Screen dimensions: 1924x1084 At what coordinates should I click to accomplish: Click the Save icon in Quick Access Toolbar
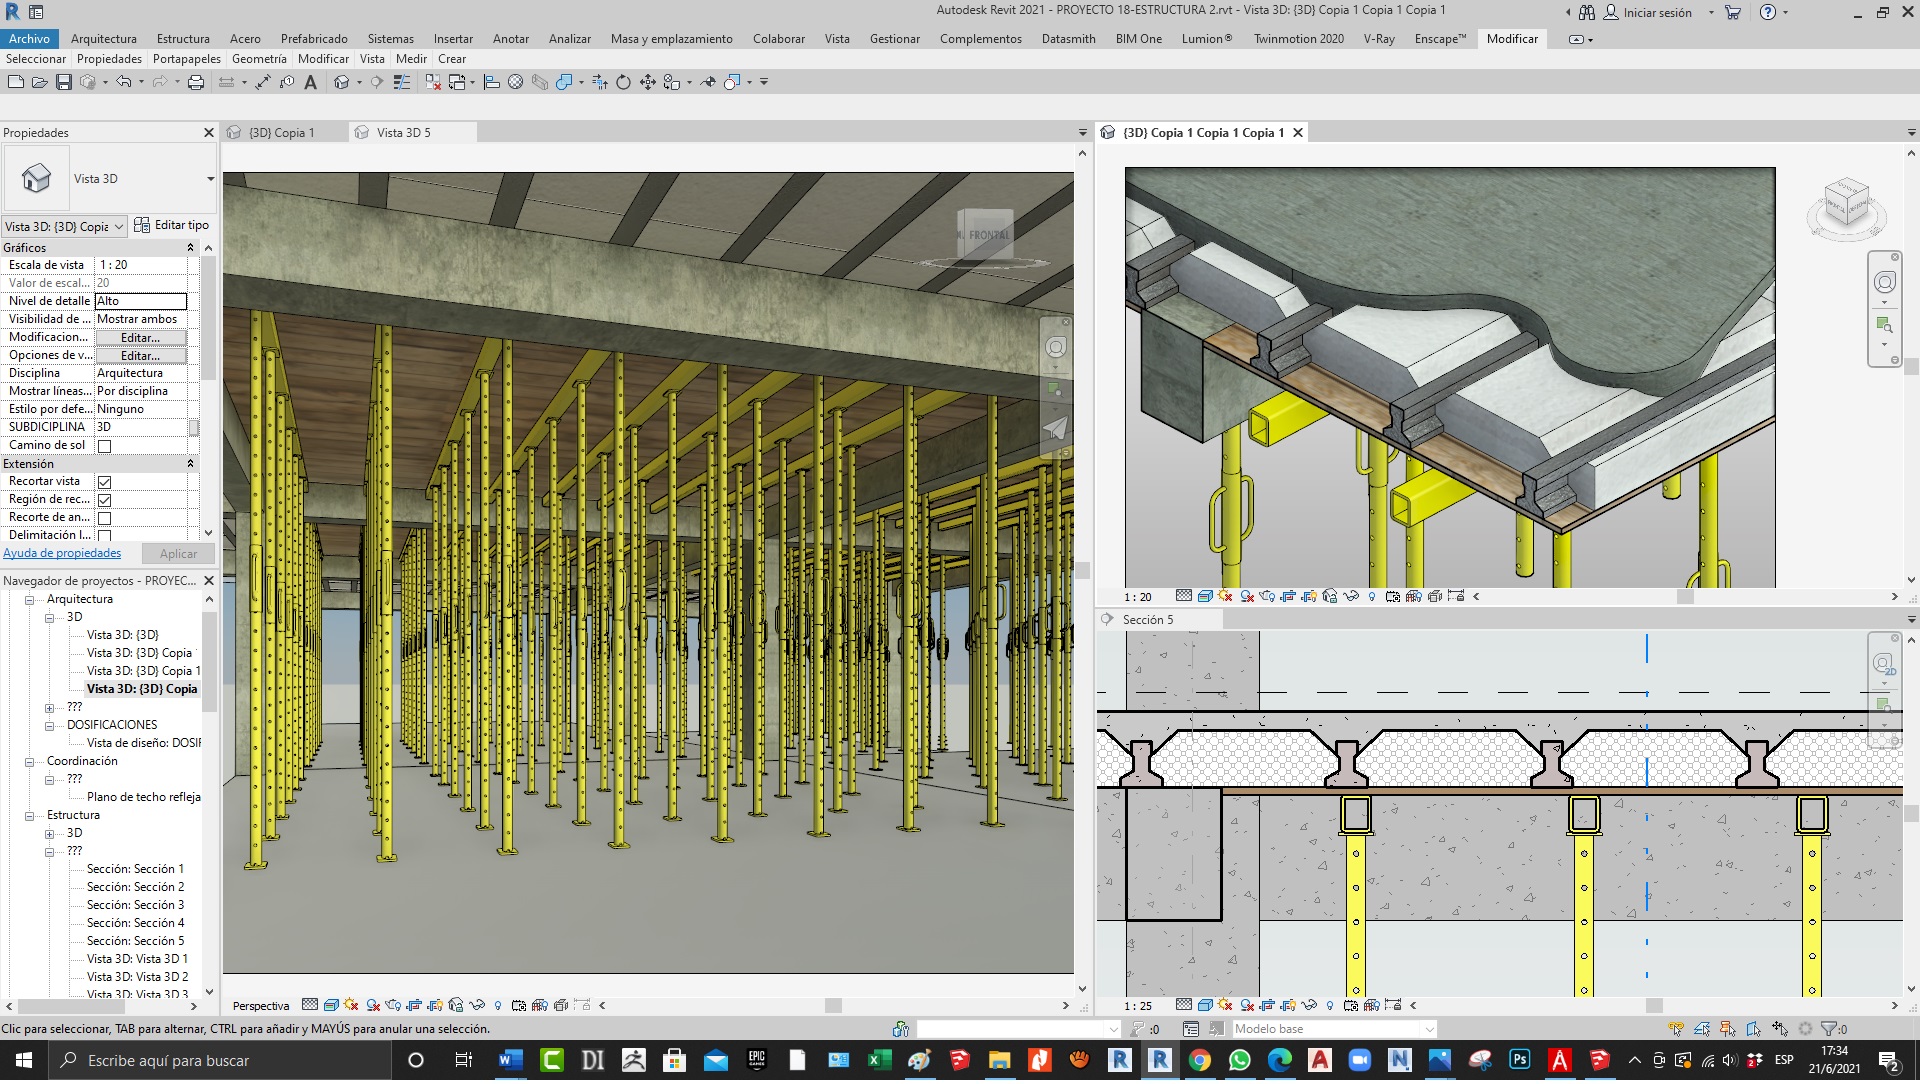click(65, 81)
